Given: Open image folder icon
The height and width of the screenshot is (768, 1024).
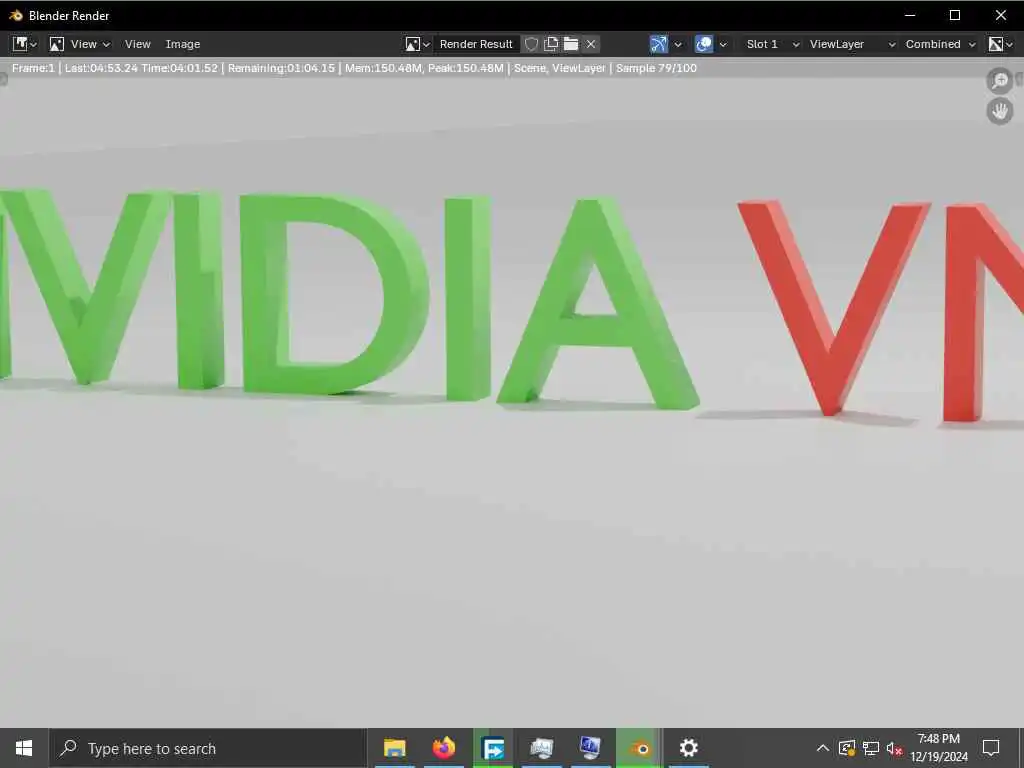Looking at the screenshot, I should pos(571,44).
